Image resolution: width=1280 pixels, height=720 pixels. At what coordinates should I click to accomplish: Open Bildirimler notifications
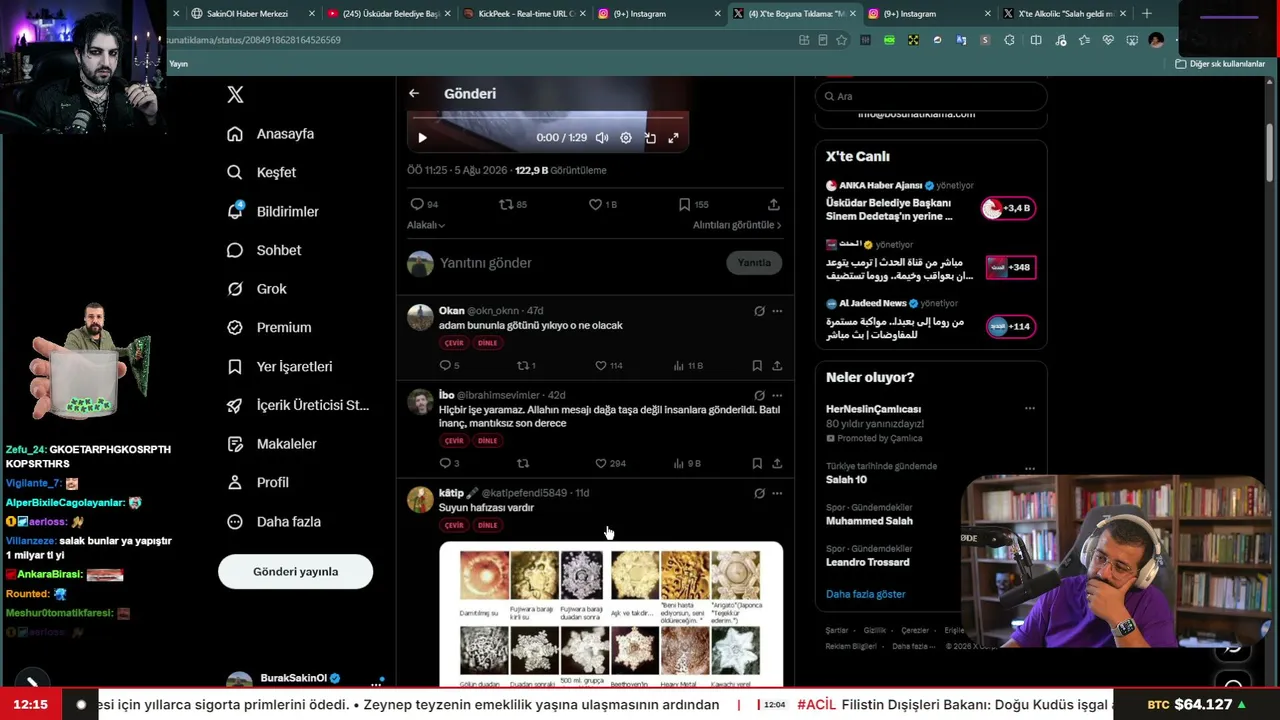(x=273, y=211)
